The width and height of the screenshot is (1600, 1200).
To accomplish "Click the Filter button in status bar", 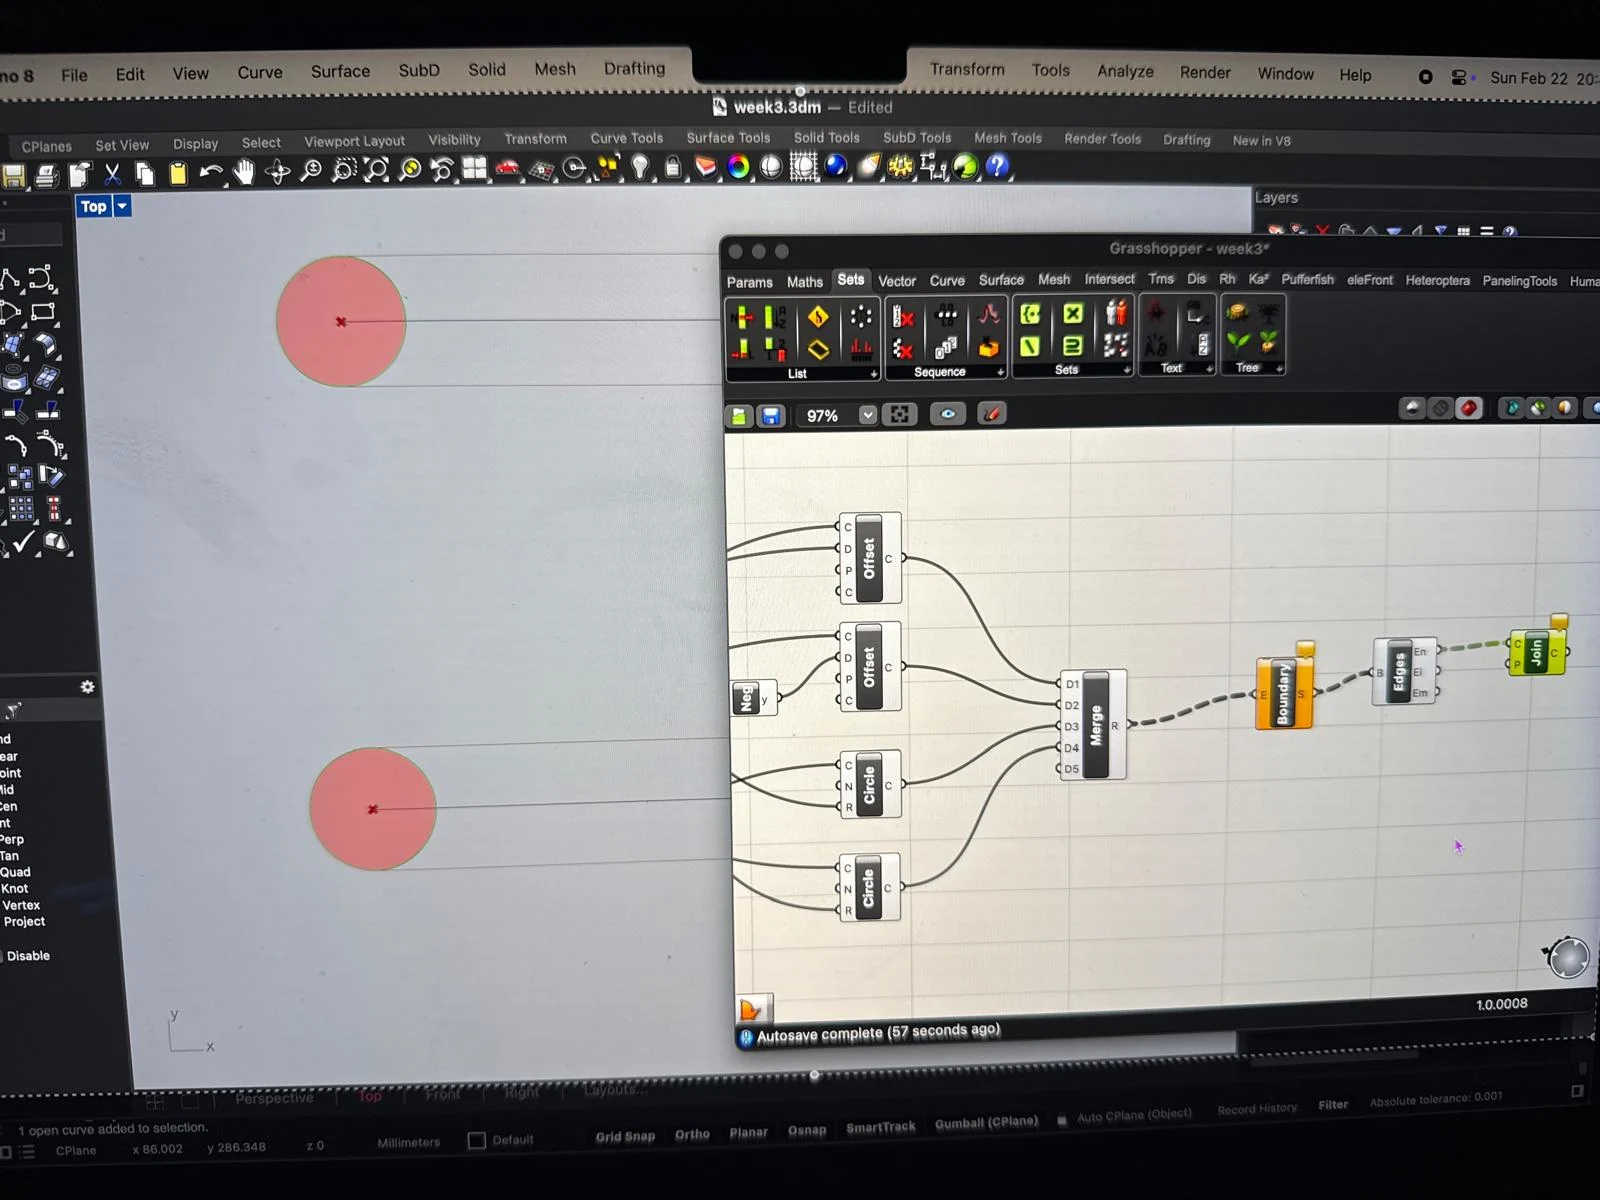I will [1333, 1105].
